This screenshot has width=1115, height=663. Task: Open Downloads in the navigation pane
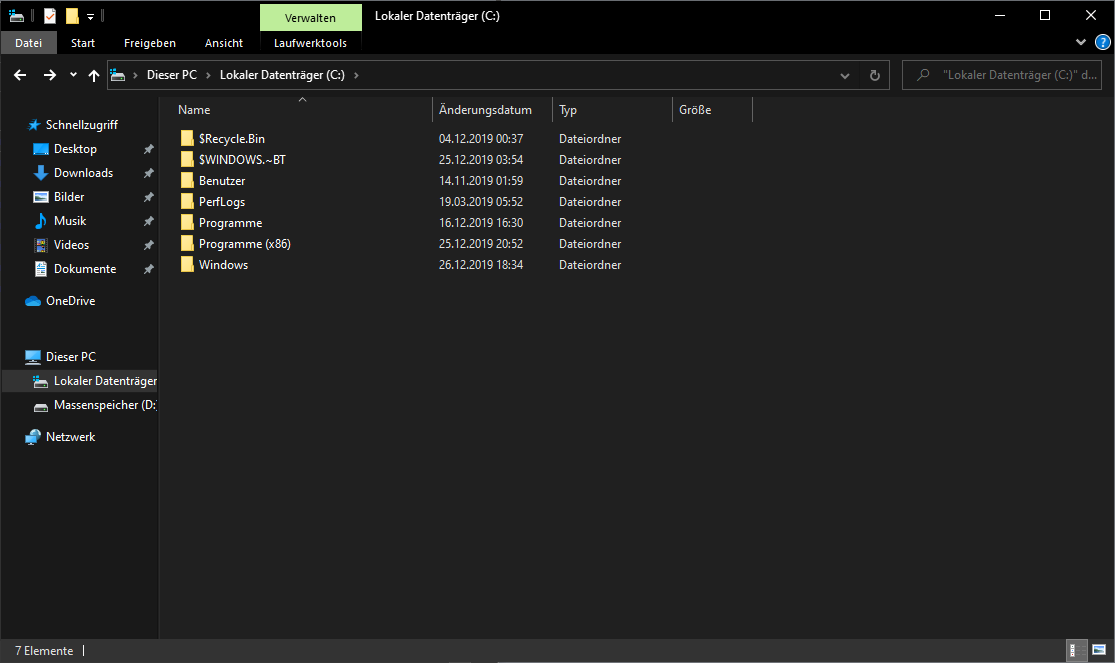pos(83,173)
